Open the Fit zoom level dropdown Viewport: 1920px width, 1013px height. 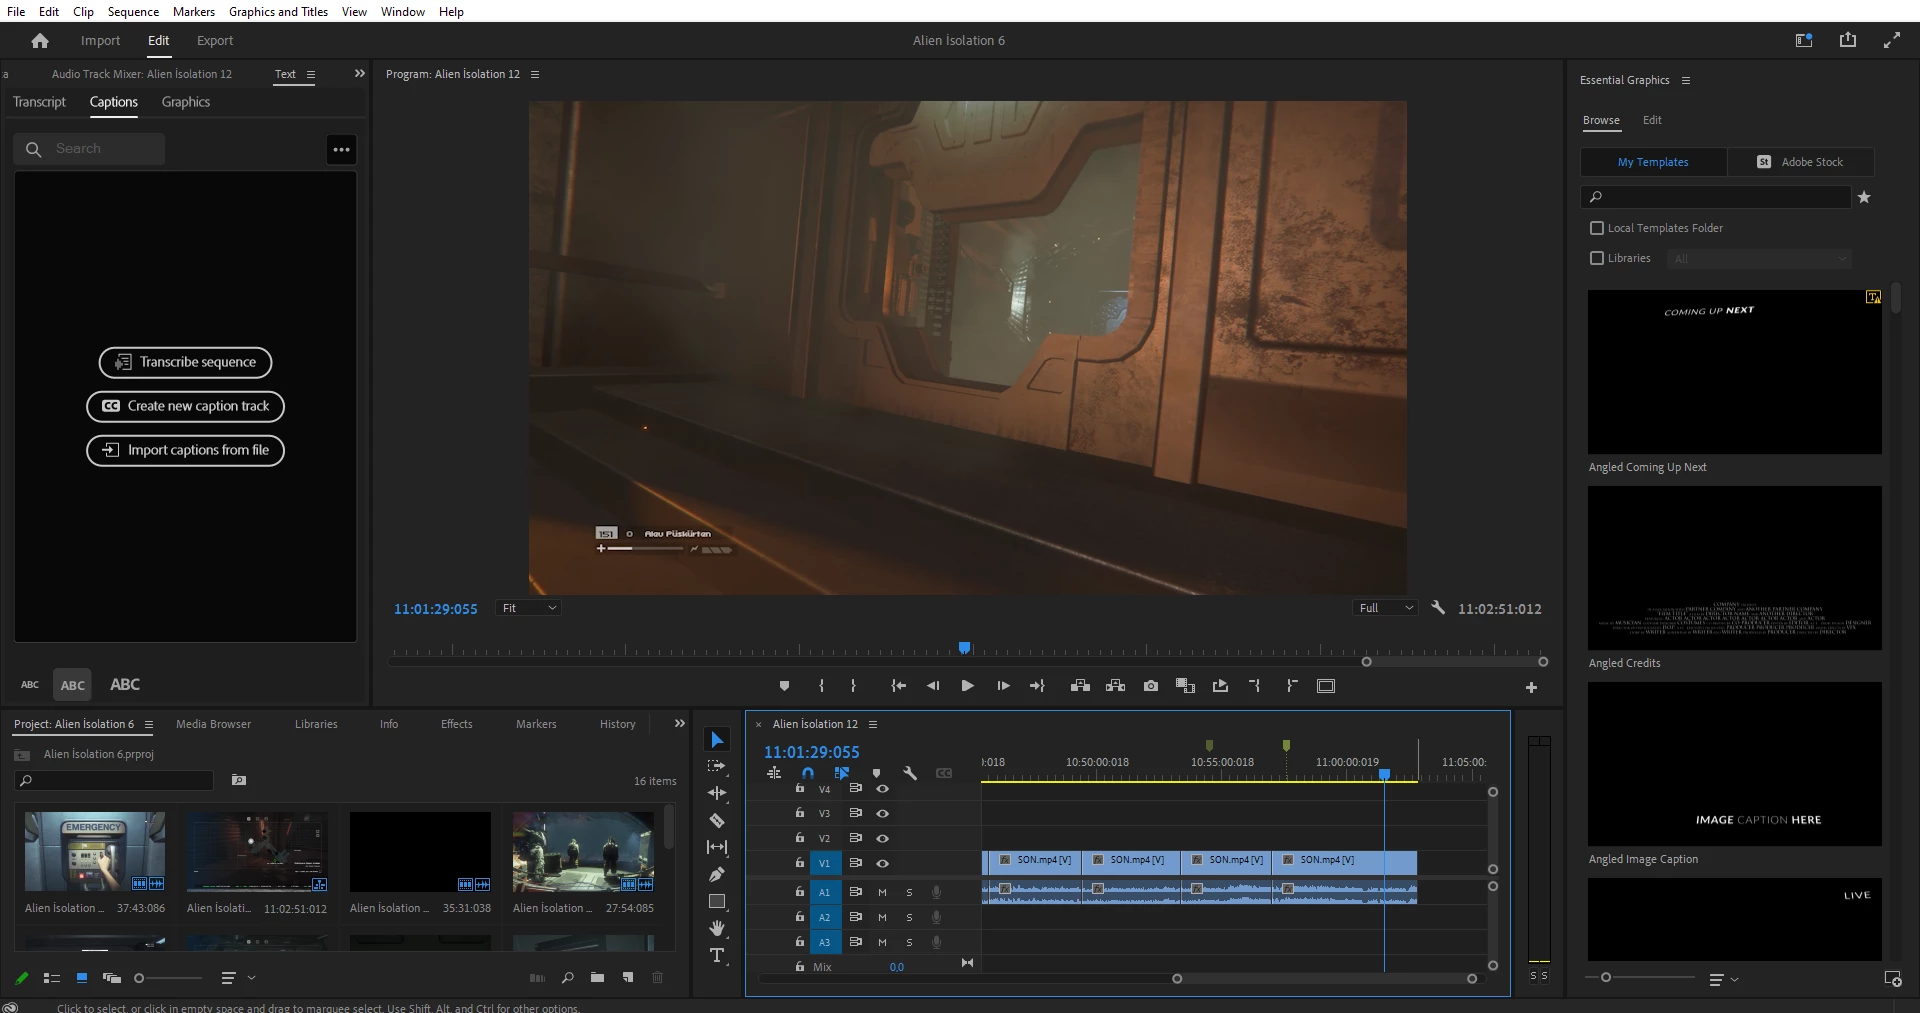coord(528,608)
